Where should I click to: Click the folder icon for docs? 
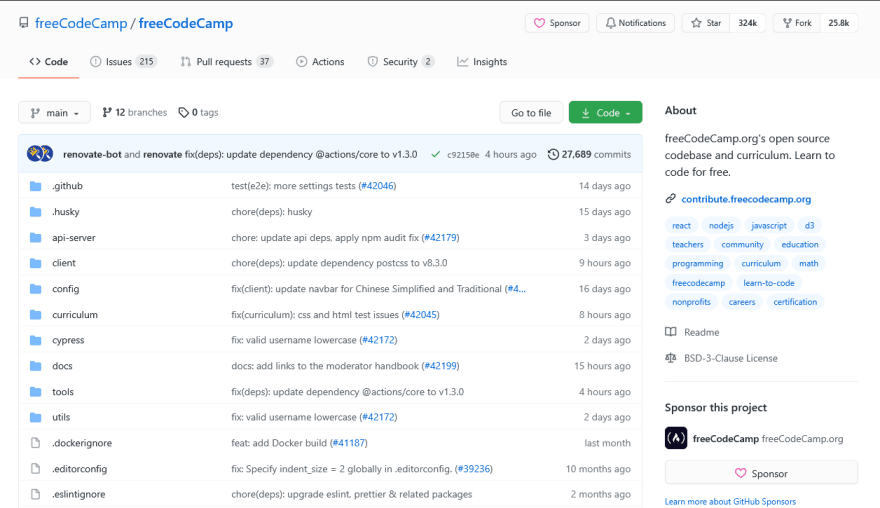point(35,366)
